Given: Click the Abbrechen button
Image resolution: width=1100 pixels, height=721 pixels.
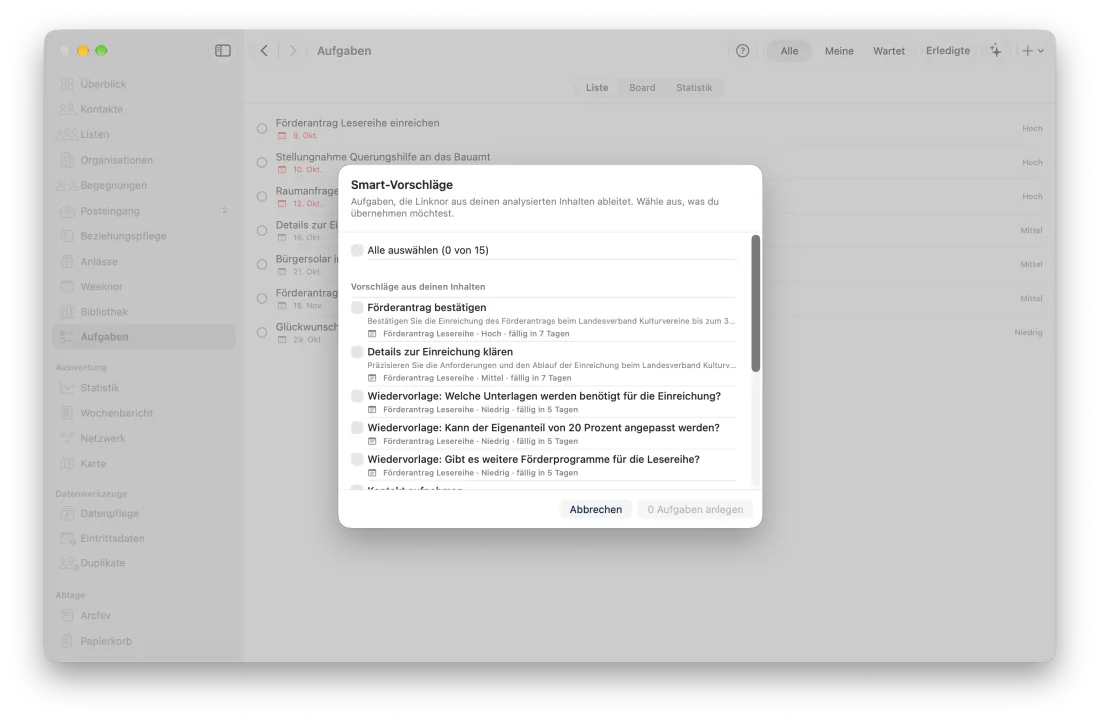Looking at the screenshot, I should (x=596, y=510).
